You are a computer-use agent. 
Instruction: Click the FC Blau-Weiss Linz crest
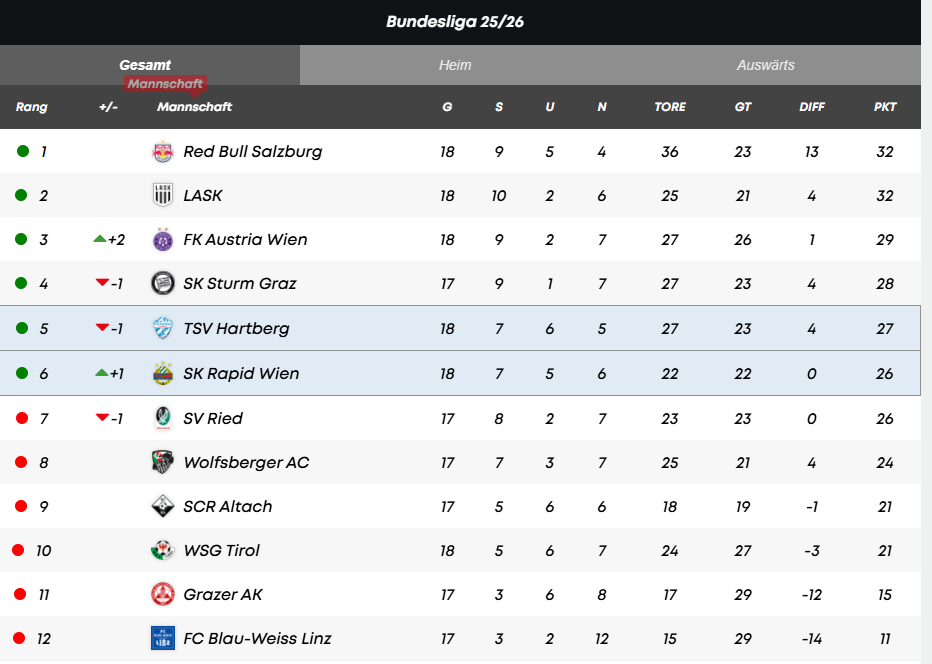162,638
